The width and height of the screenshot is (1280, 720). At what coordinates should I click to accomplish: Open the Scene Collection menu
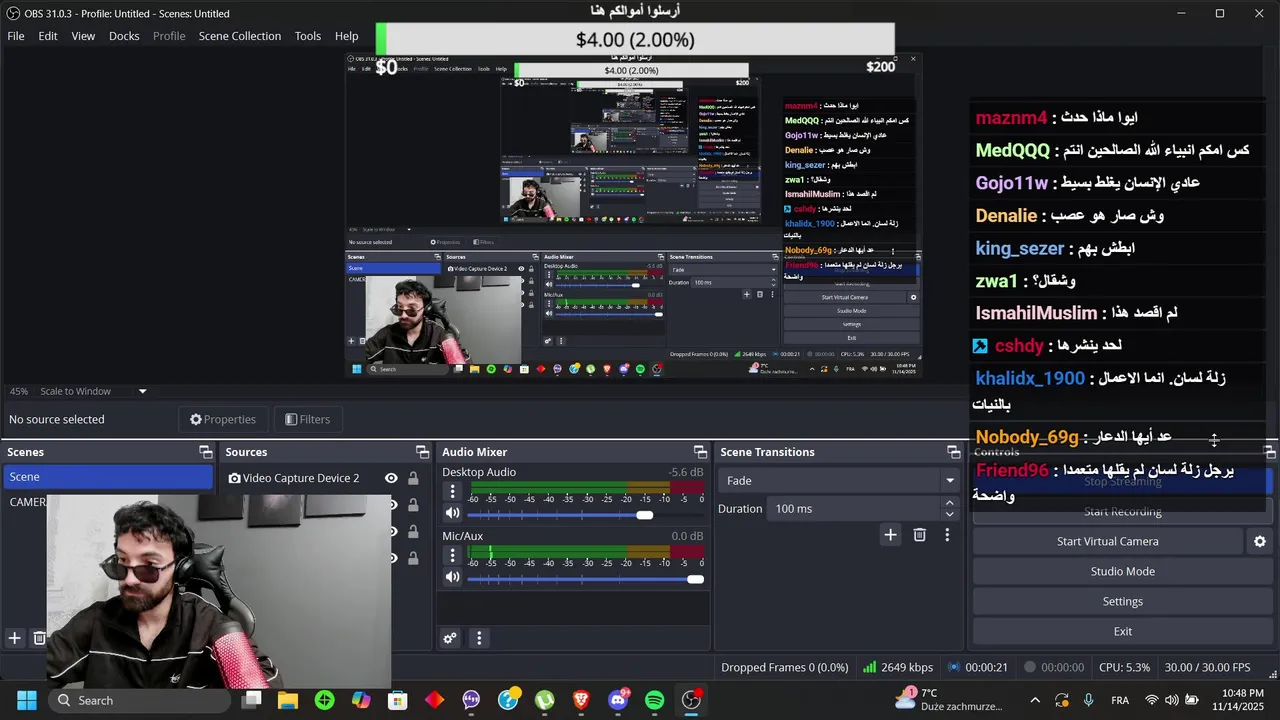coord(240,36)
